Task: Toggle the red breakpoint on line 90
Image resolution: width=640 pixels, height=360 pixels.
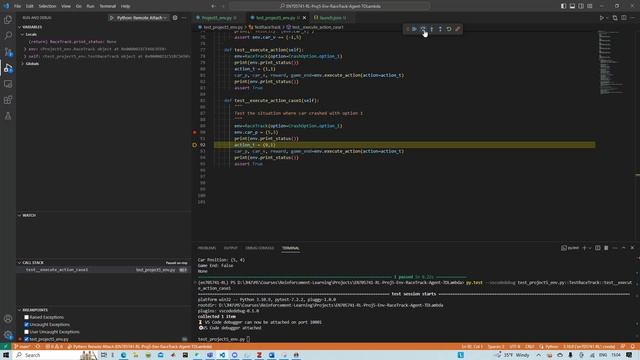Action: (x=195, y=132)
